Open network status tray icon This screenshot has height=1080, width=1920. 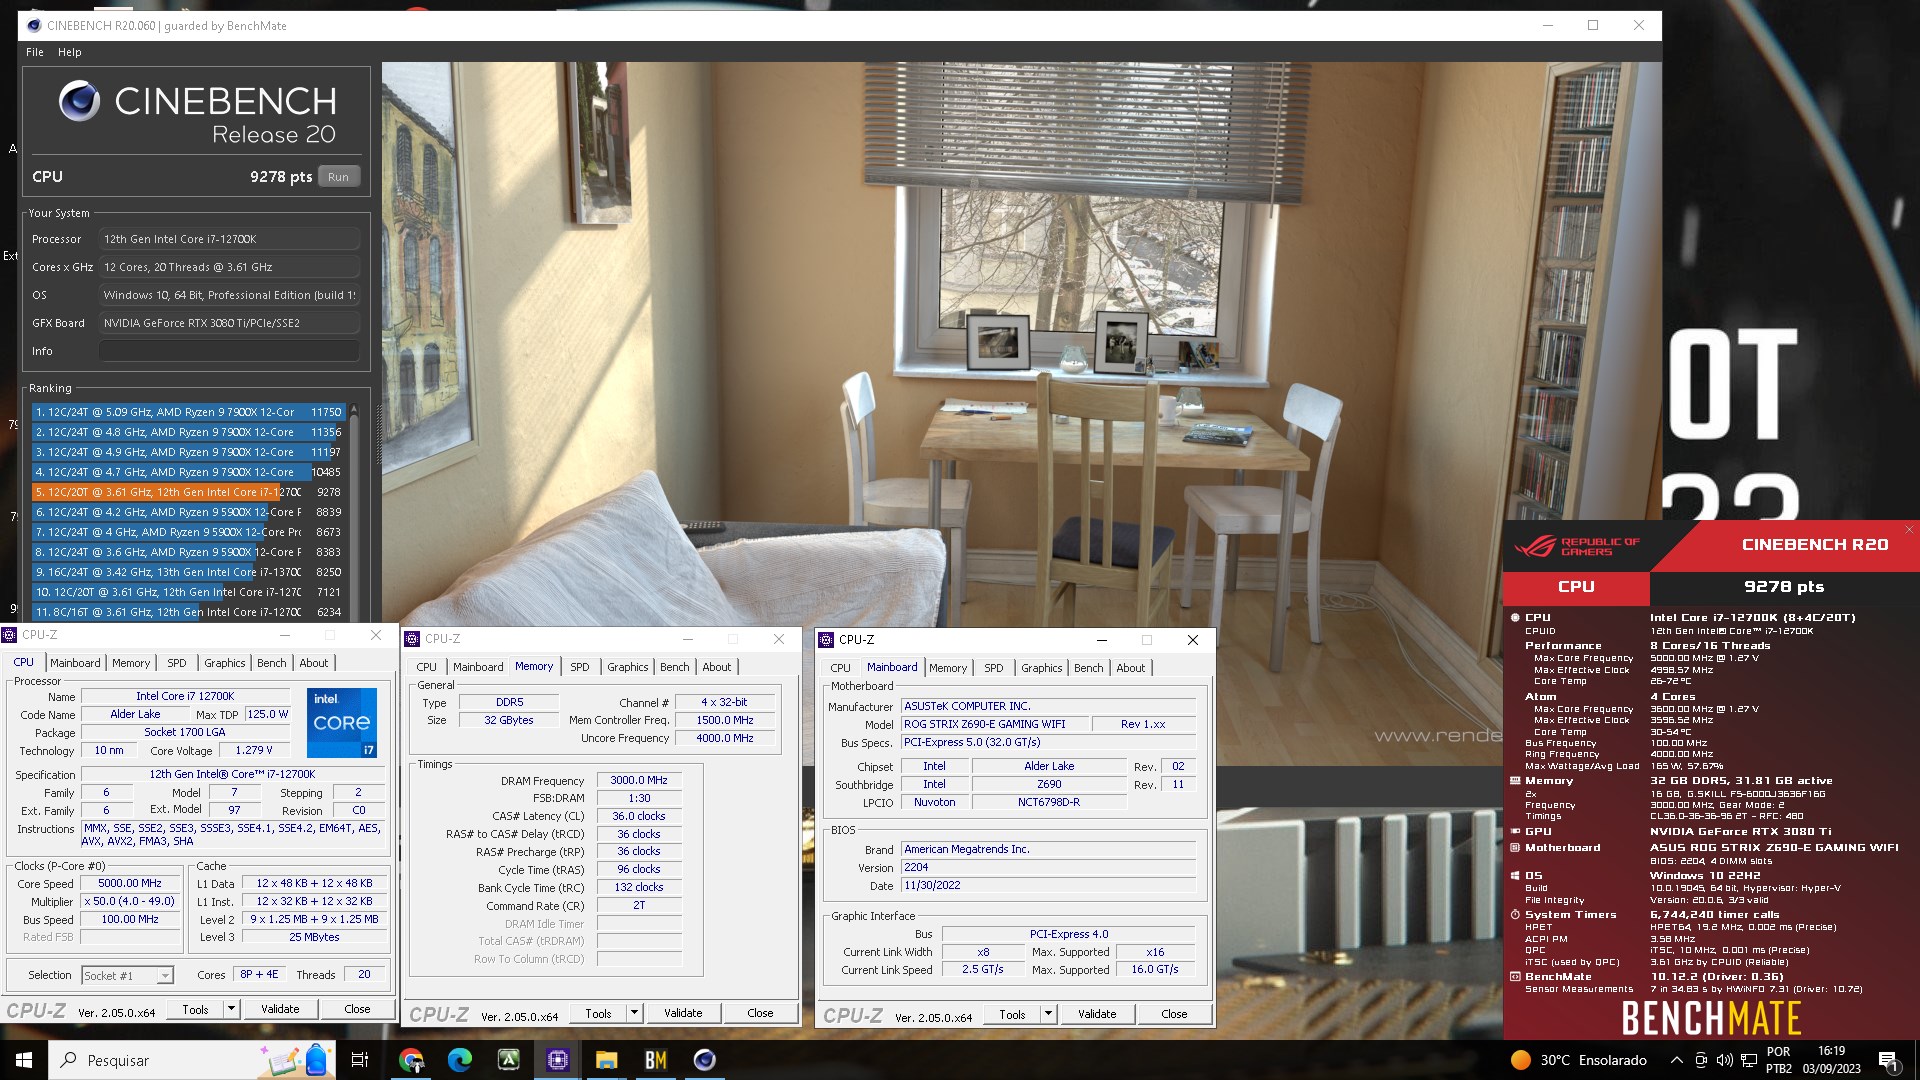pyautogui.click(x=1749, y=1060)
